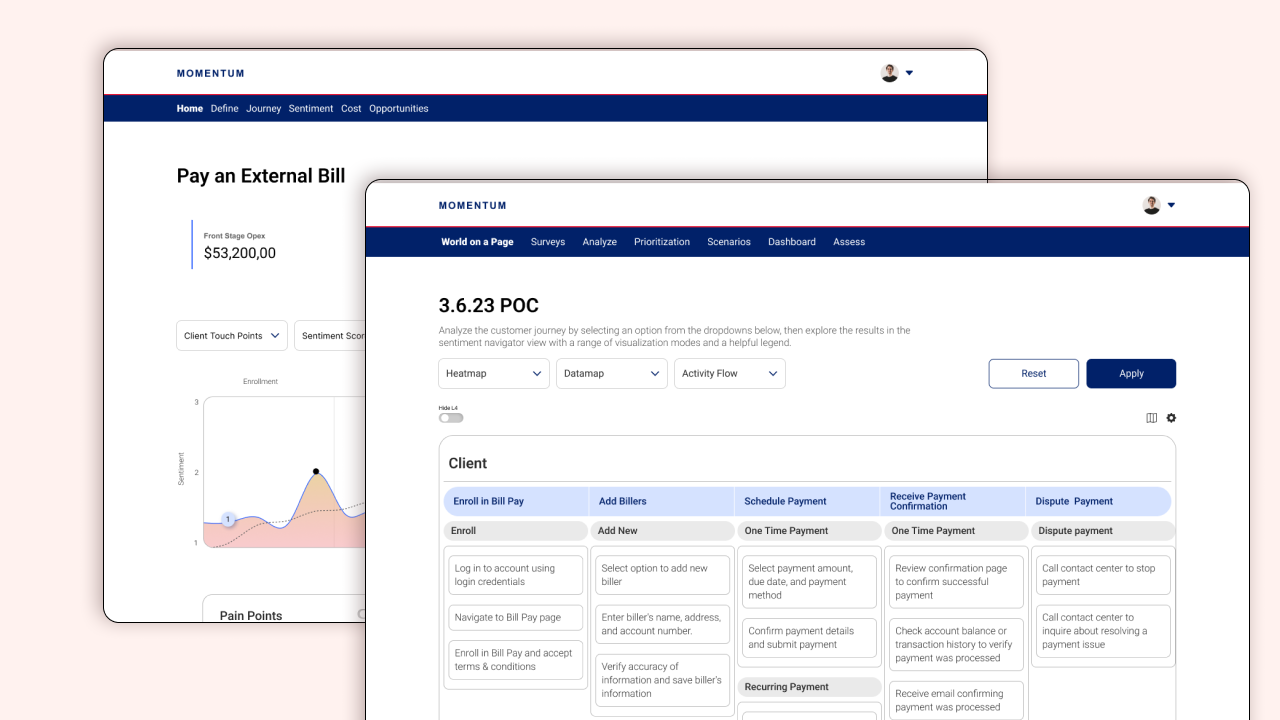Click the Add New sub-stage label
The image size is (1280, 720).
(663, 531)
